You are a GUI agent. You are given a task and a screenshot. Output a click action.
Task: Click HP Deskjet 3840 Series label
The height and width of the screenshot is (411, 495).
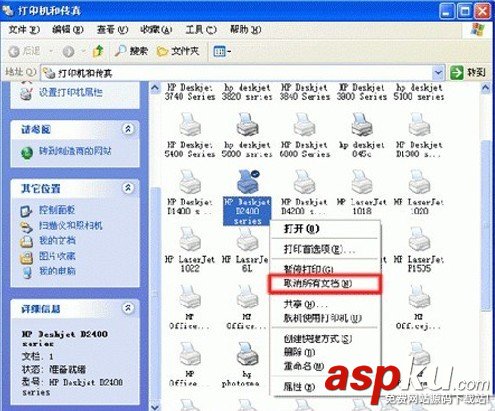304,92
